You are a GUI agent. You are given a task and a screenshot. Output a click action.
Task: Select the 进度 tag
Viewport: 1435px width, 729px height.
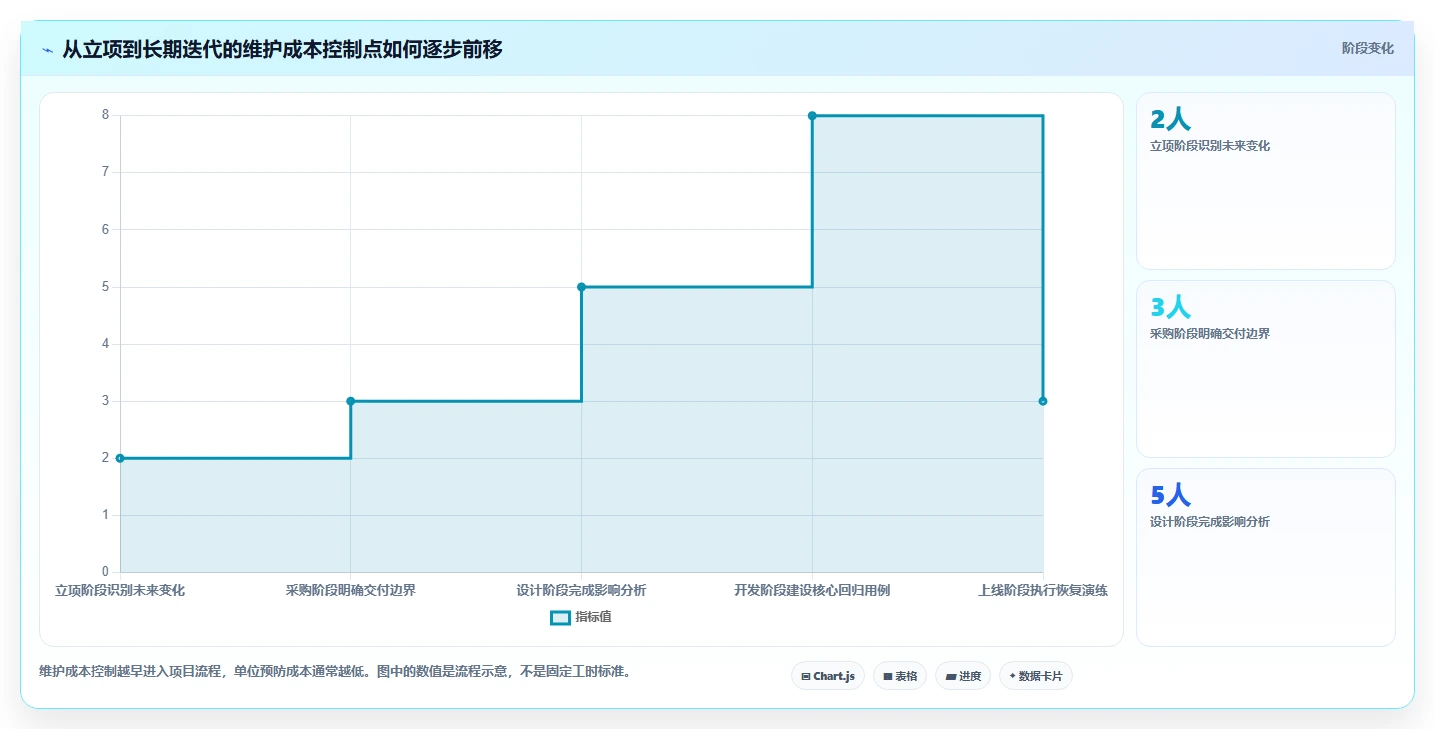click(x=963, y=676)
